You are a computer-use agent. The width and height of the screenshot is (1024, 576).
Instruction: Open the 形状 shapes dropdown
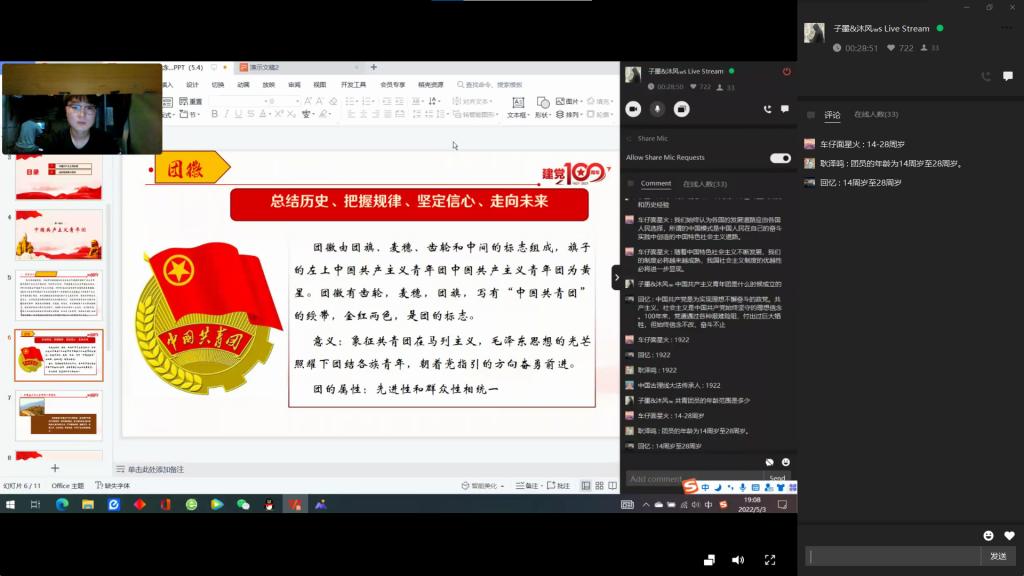[543, 115]
